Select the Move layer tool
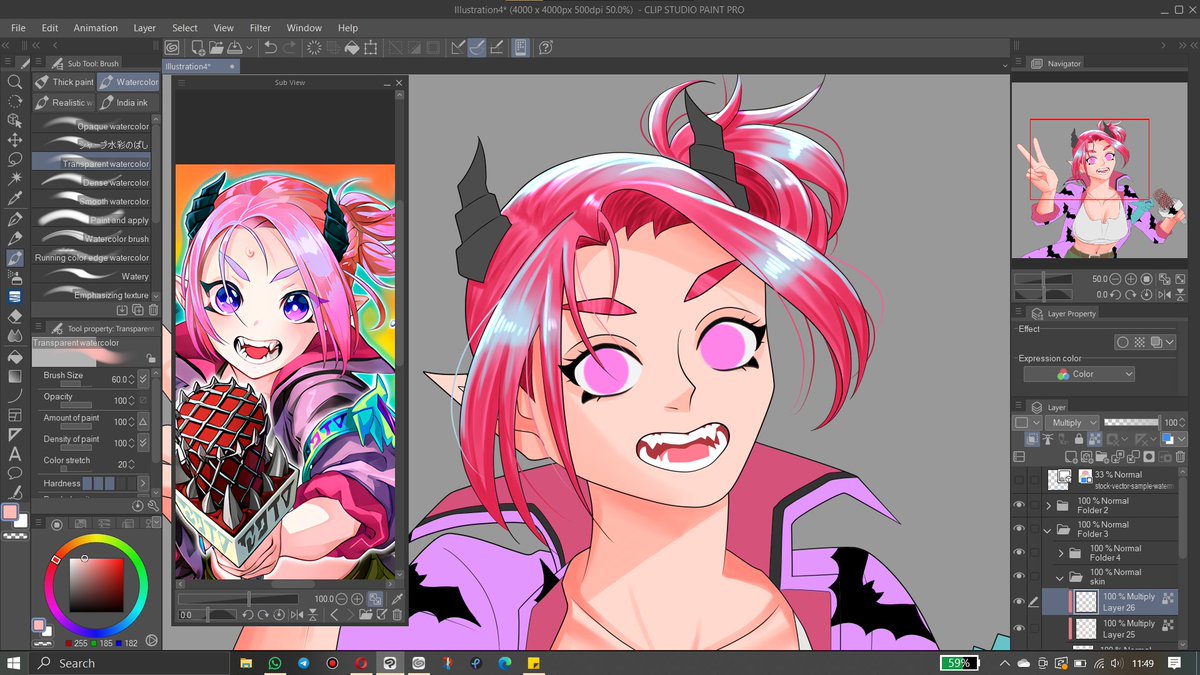 15,139
